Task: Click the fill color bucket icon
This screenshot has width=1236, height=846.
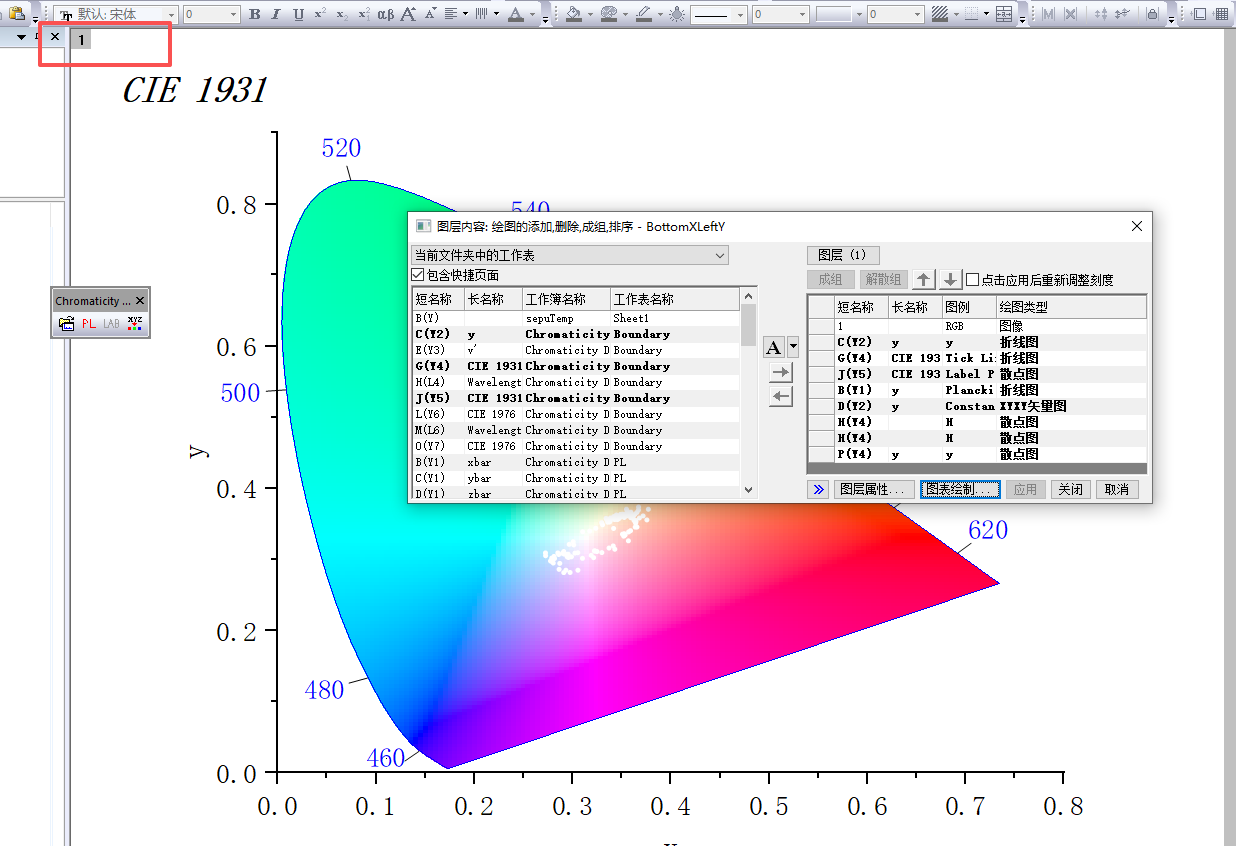Action: click(575, 14)
